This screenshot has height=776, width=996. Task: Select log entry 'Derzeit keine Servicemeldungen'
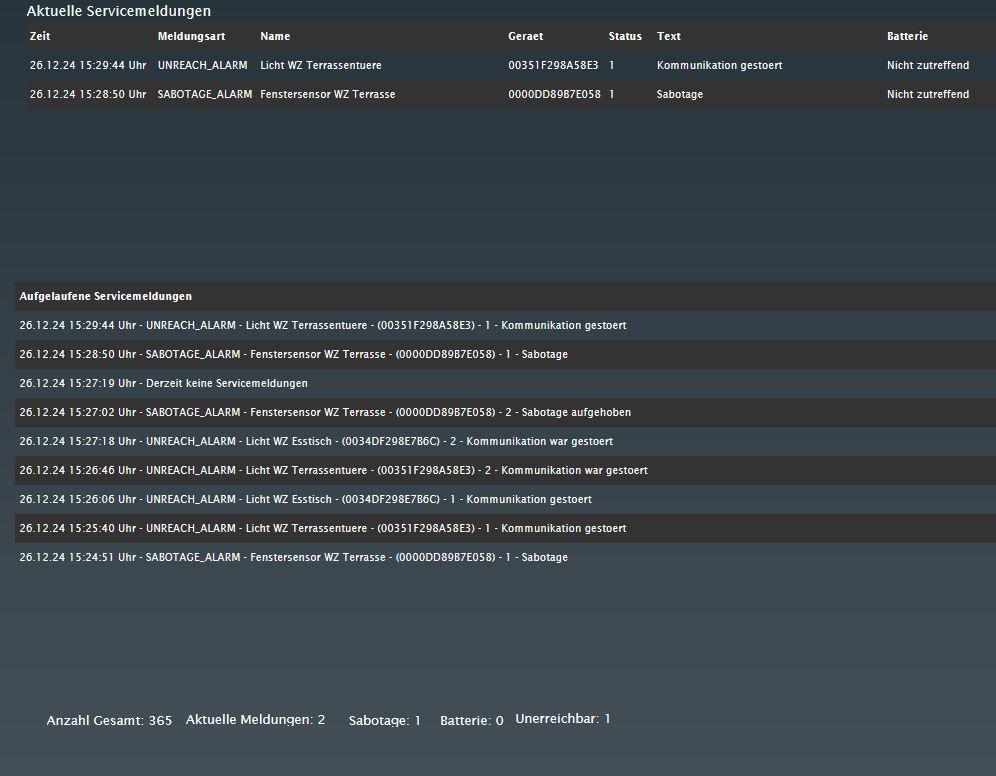pos(163,384)
